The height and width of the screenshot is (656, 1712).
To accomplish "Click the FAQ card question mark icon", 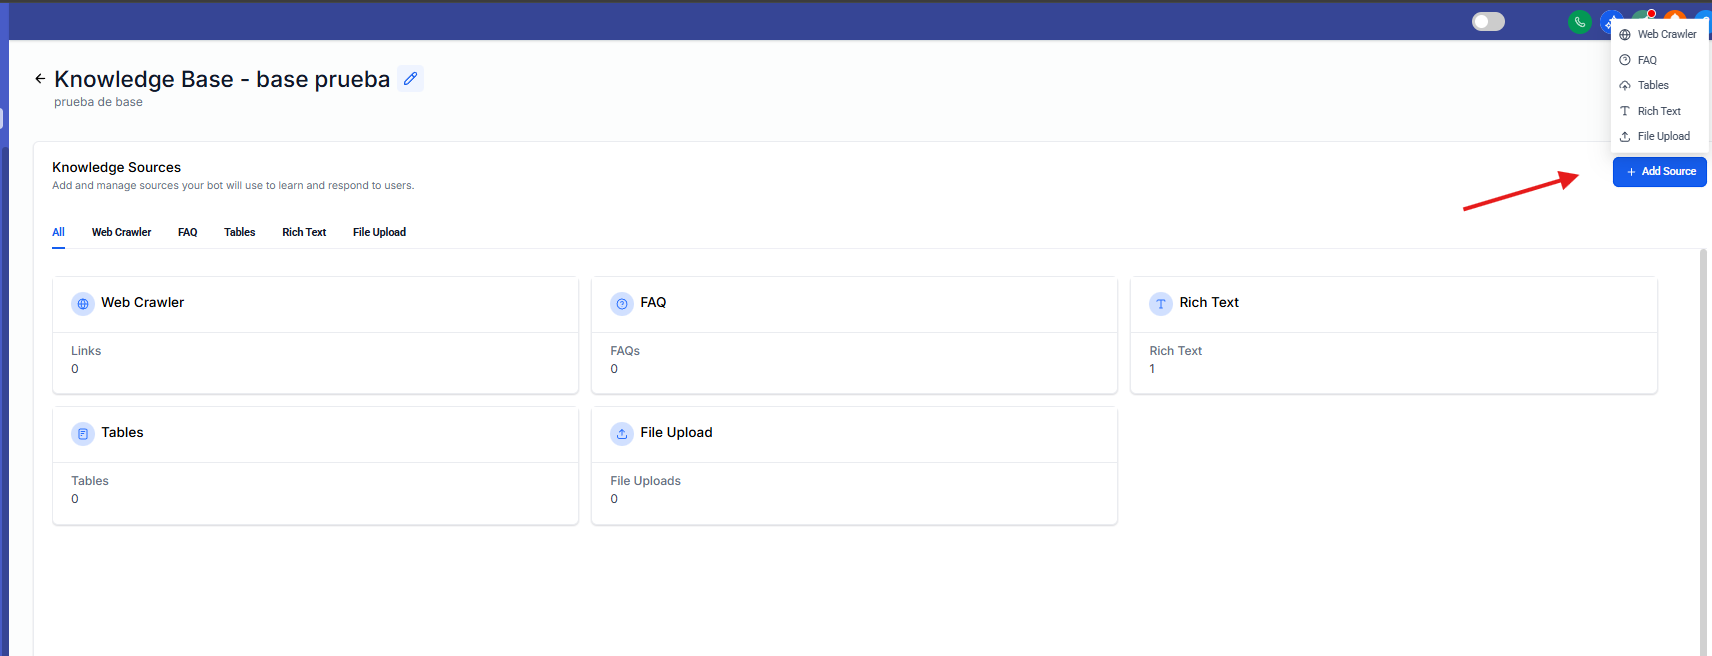I will coord(622,304).
